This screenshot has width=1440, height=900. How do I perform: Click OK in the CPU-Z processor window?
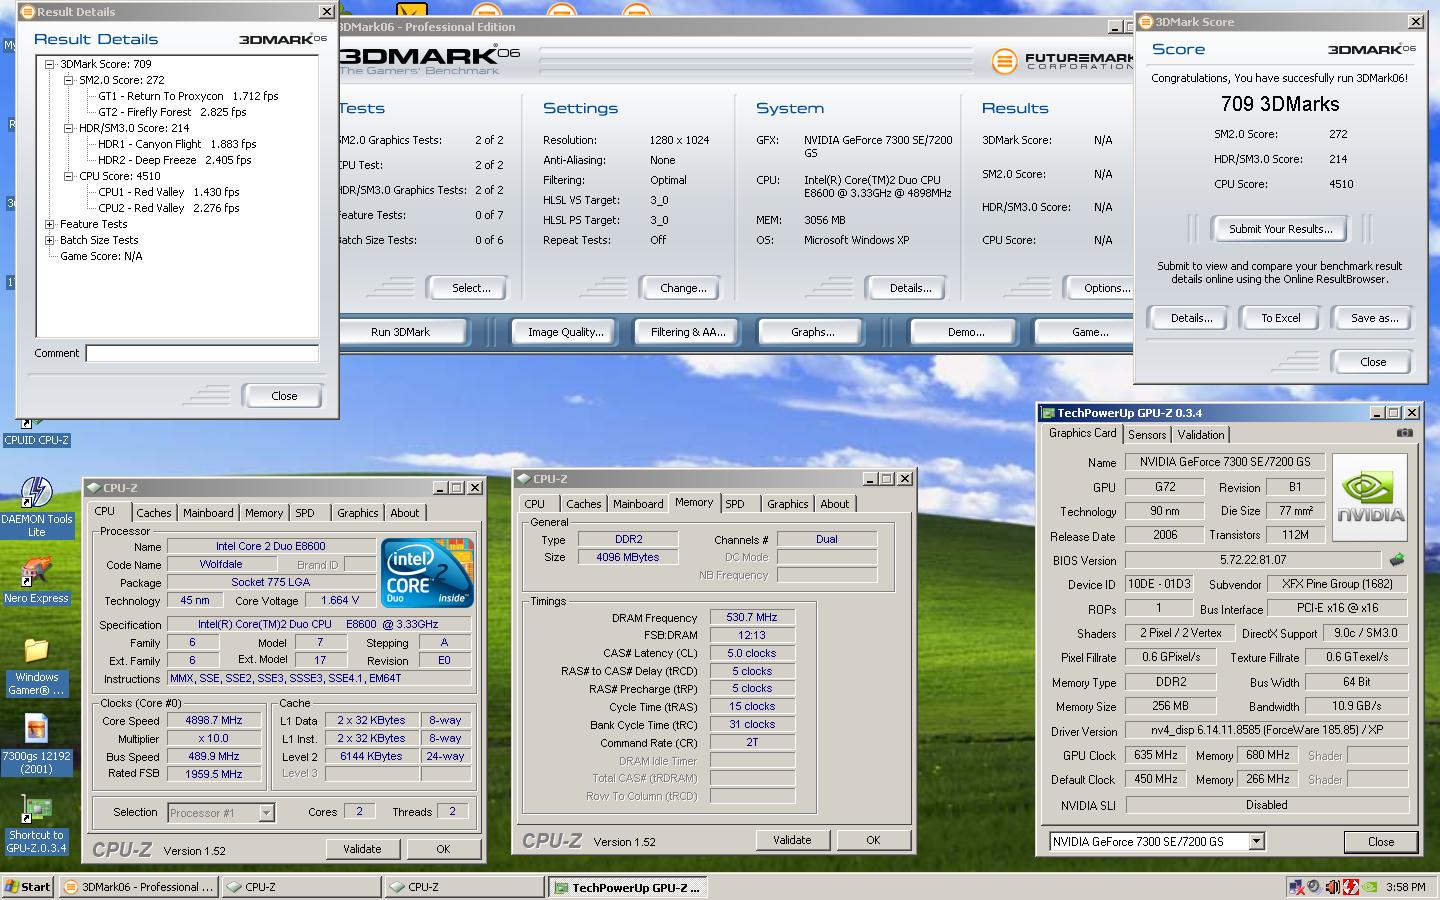(443, 849)
